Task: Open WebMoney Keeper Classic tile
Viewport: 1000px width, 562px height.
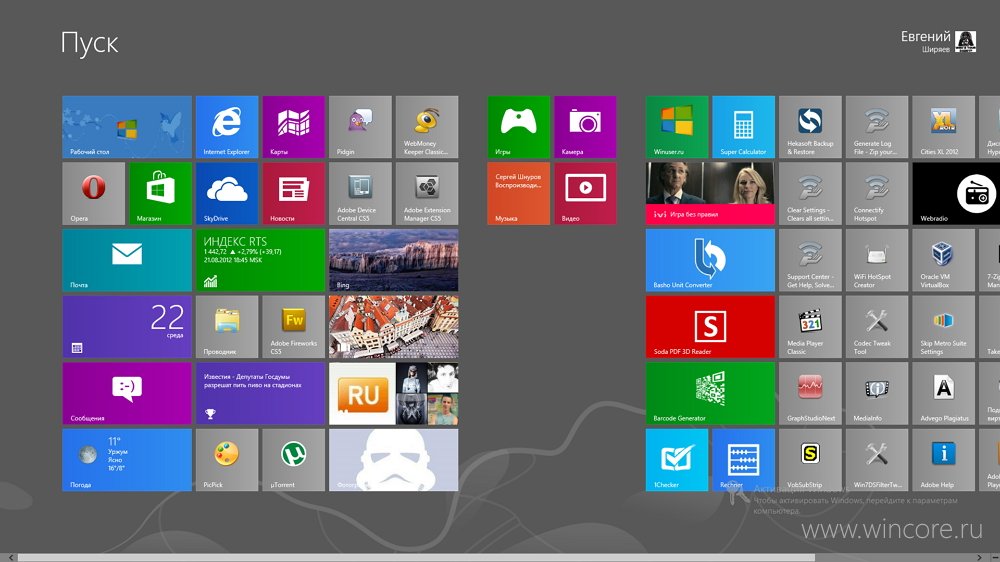Action: point(427,127)
